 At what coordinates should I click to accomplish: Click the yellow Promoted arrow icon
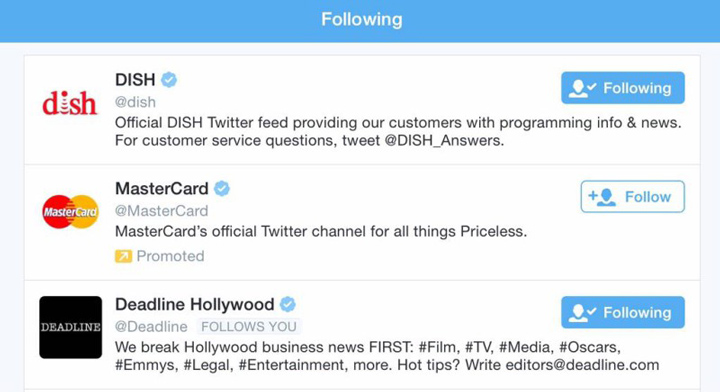123,256
